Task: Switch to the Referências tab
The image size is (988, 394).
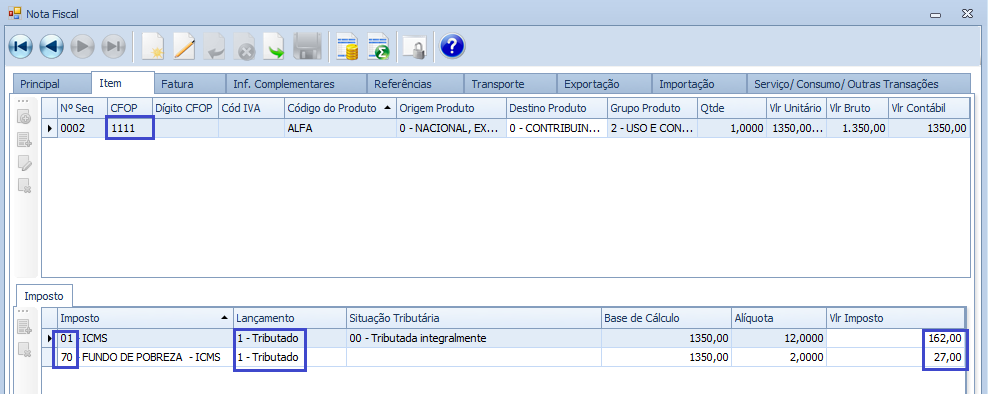Action: pyautogui.click(x=415, y=84)
